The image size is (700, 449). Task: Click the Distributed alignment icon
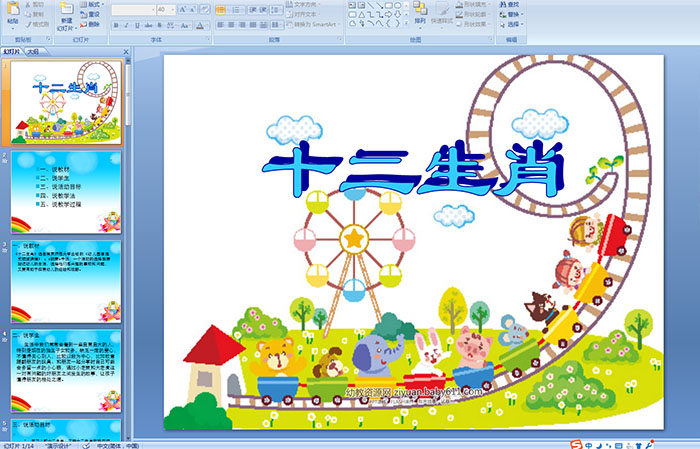(263, 25)
